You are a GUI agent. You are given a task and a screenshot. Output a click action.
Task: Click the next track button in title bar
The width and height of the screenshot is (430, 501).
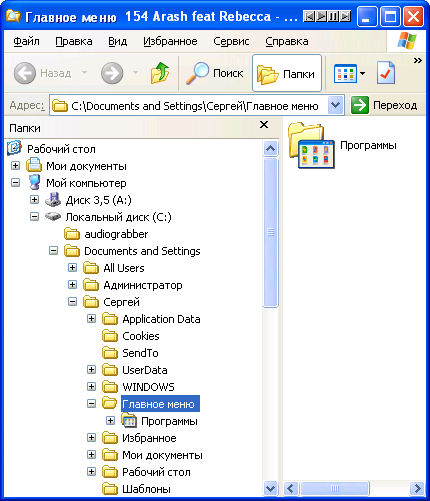tap(345, 16)
